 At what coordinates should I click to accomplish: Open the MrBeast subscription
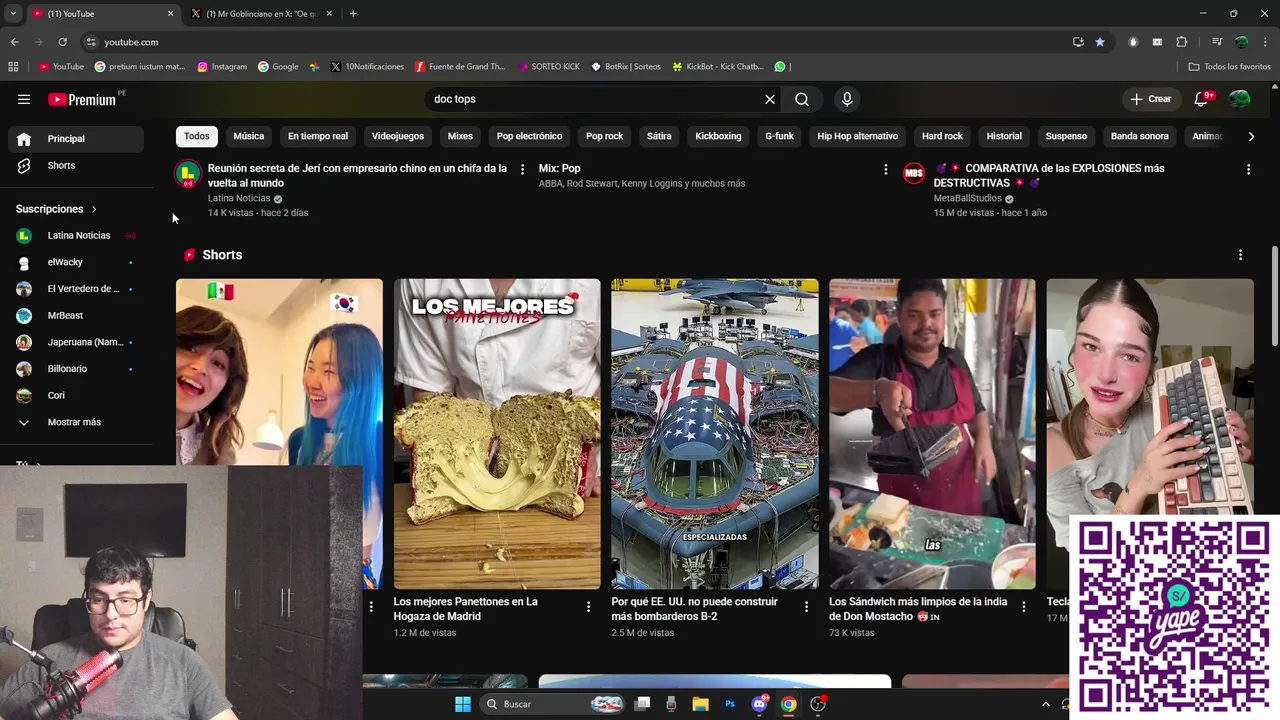[78, 315]
